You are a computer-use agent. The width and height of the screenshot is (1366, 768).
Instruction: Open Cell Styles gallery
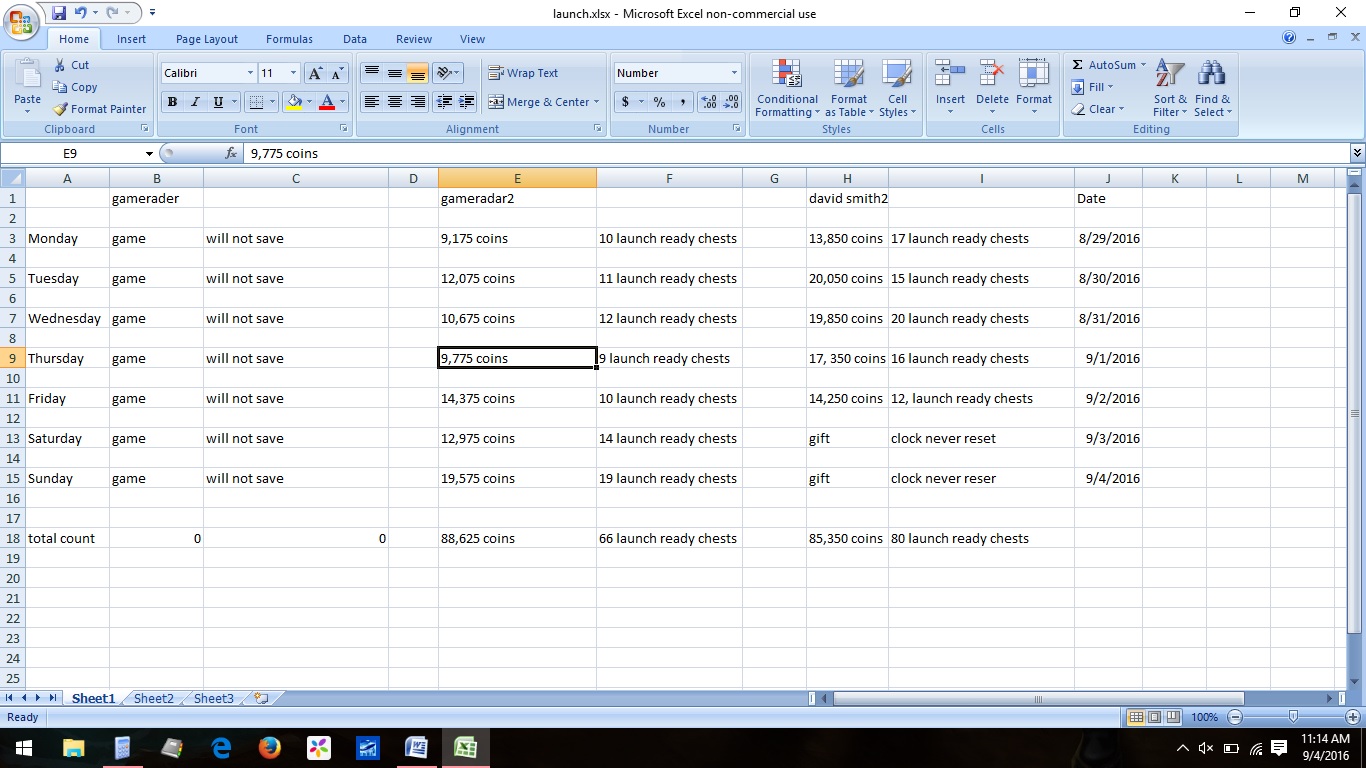[897, 88]
